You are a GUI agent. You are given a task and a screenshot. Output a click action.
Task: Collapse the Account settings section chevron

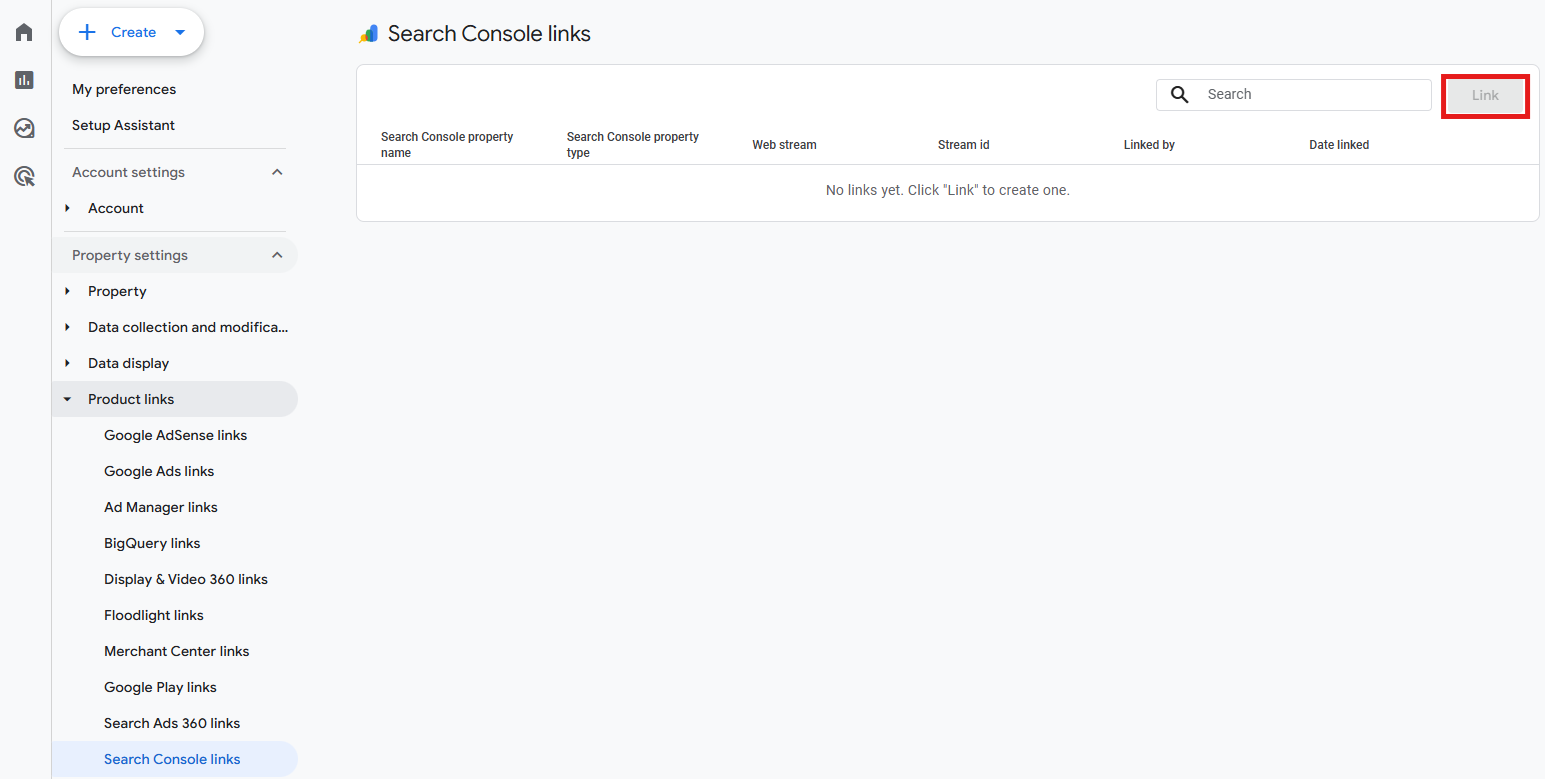[278, 172]
